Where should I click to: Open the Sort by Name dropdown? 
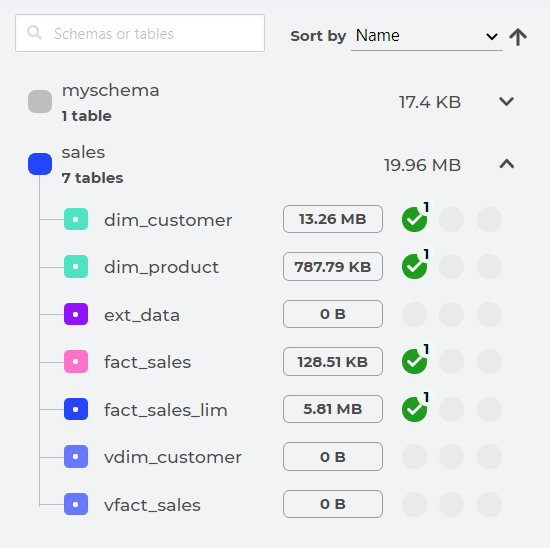point(427,36)
